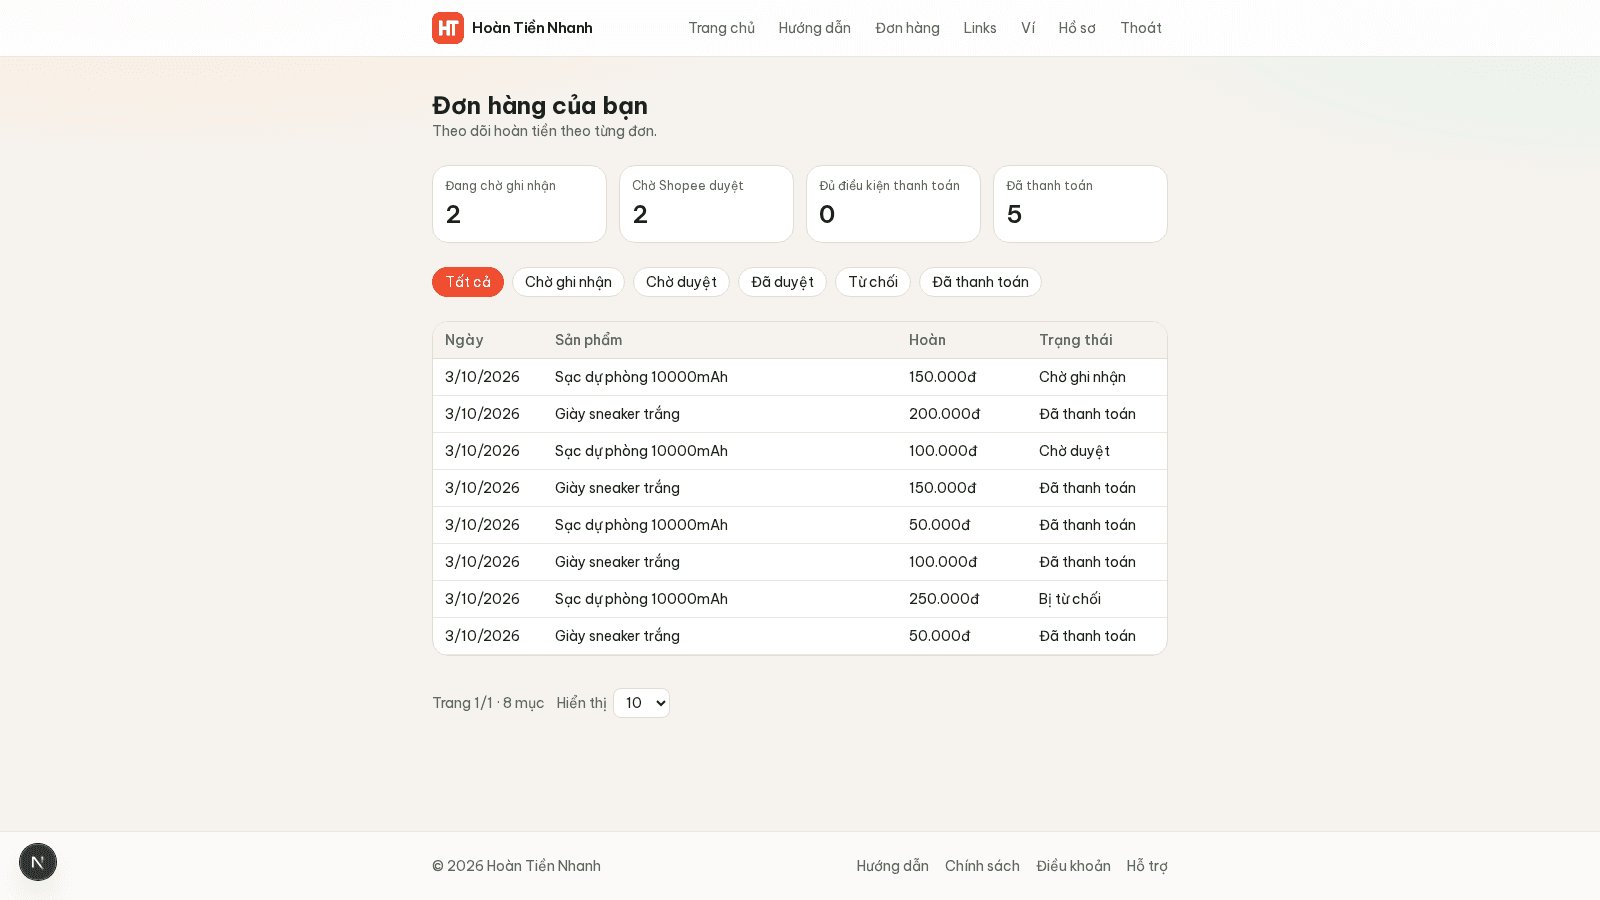Open the items-per-page dropdown
This screenshot has width=1600, height=900.
[x=641, y=703]
